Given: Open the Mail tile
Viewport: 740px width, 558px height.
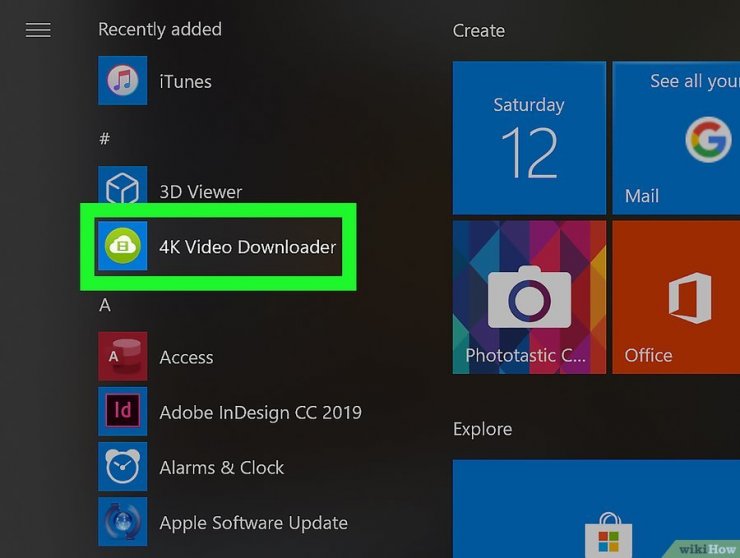Looking at the screenshot, I should [x=676, y=138].
